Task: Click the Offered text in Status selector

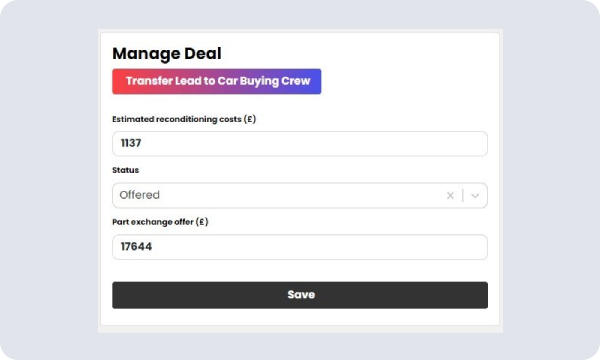Action: (140, 195)
